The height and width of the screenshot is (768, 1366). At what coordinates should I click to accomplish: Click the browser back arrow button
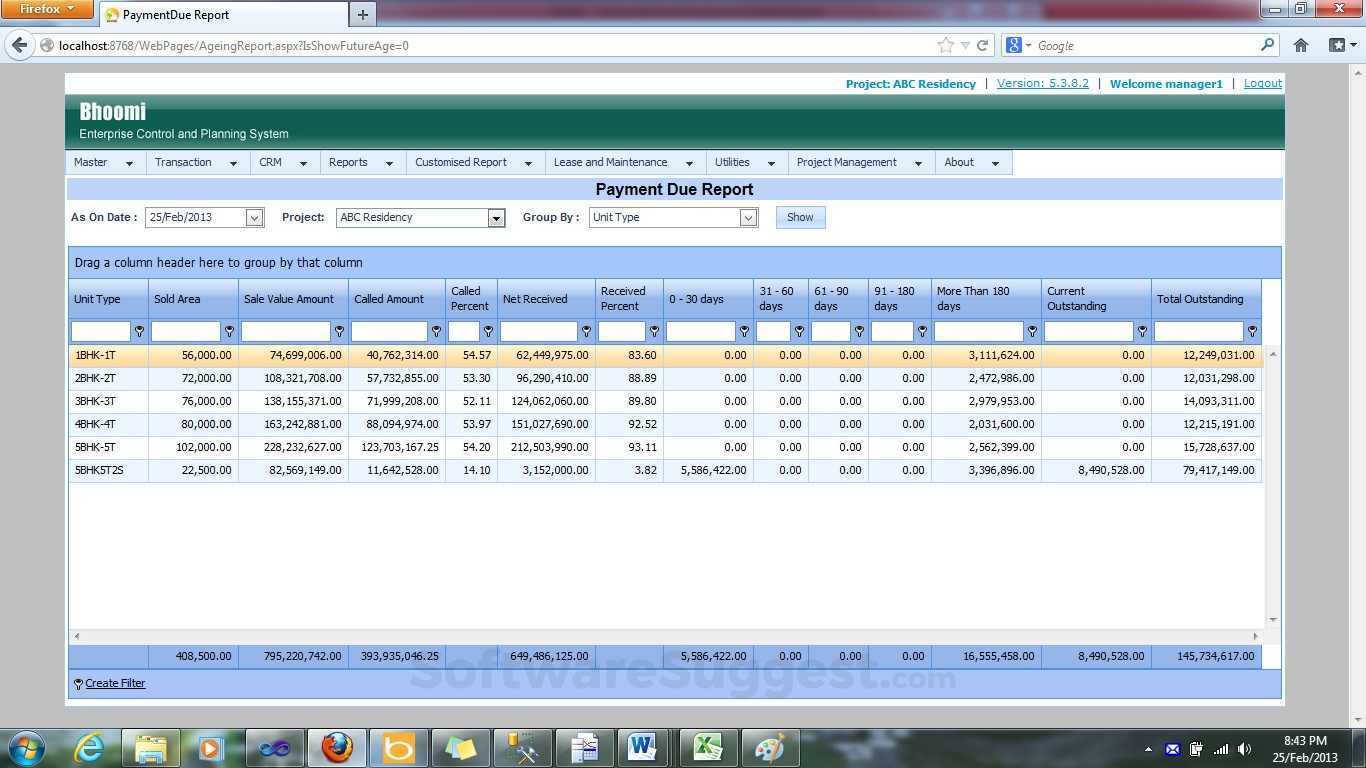click(20, 45)
